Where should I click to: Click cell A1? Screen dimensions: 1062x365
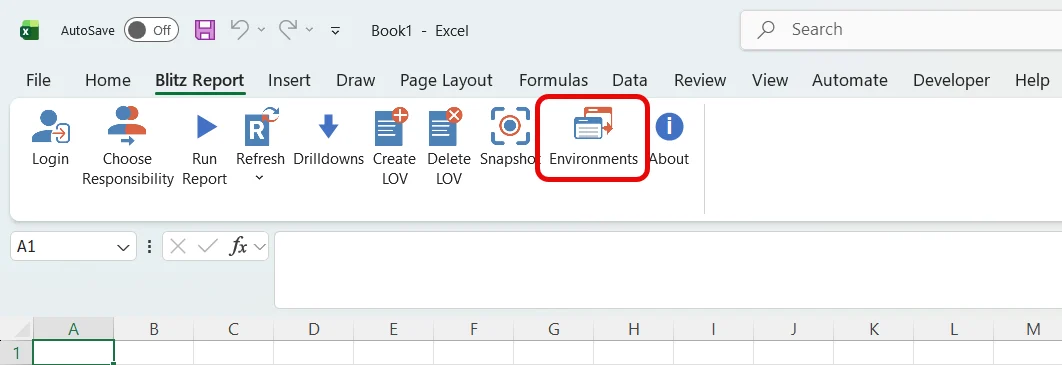coord(73,353)
